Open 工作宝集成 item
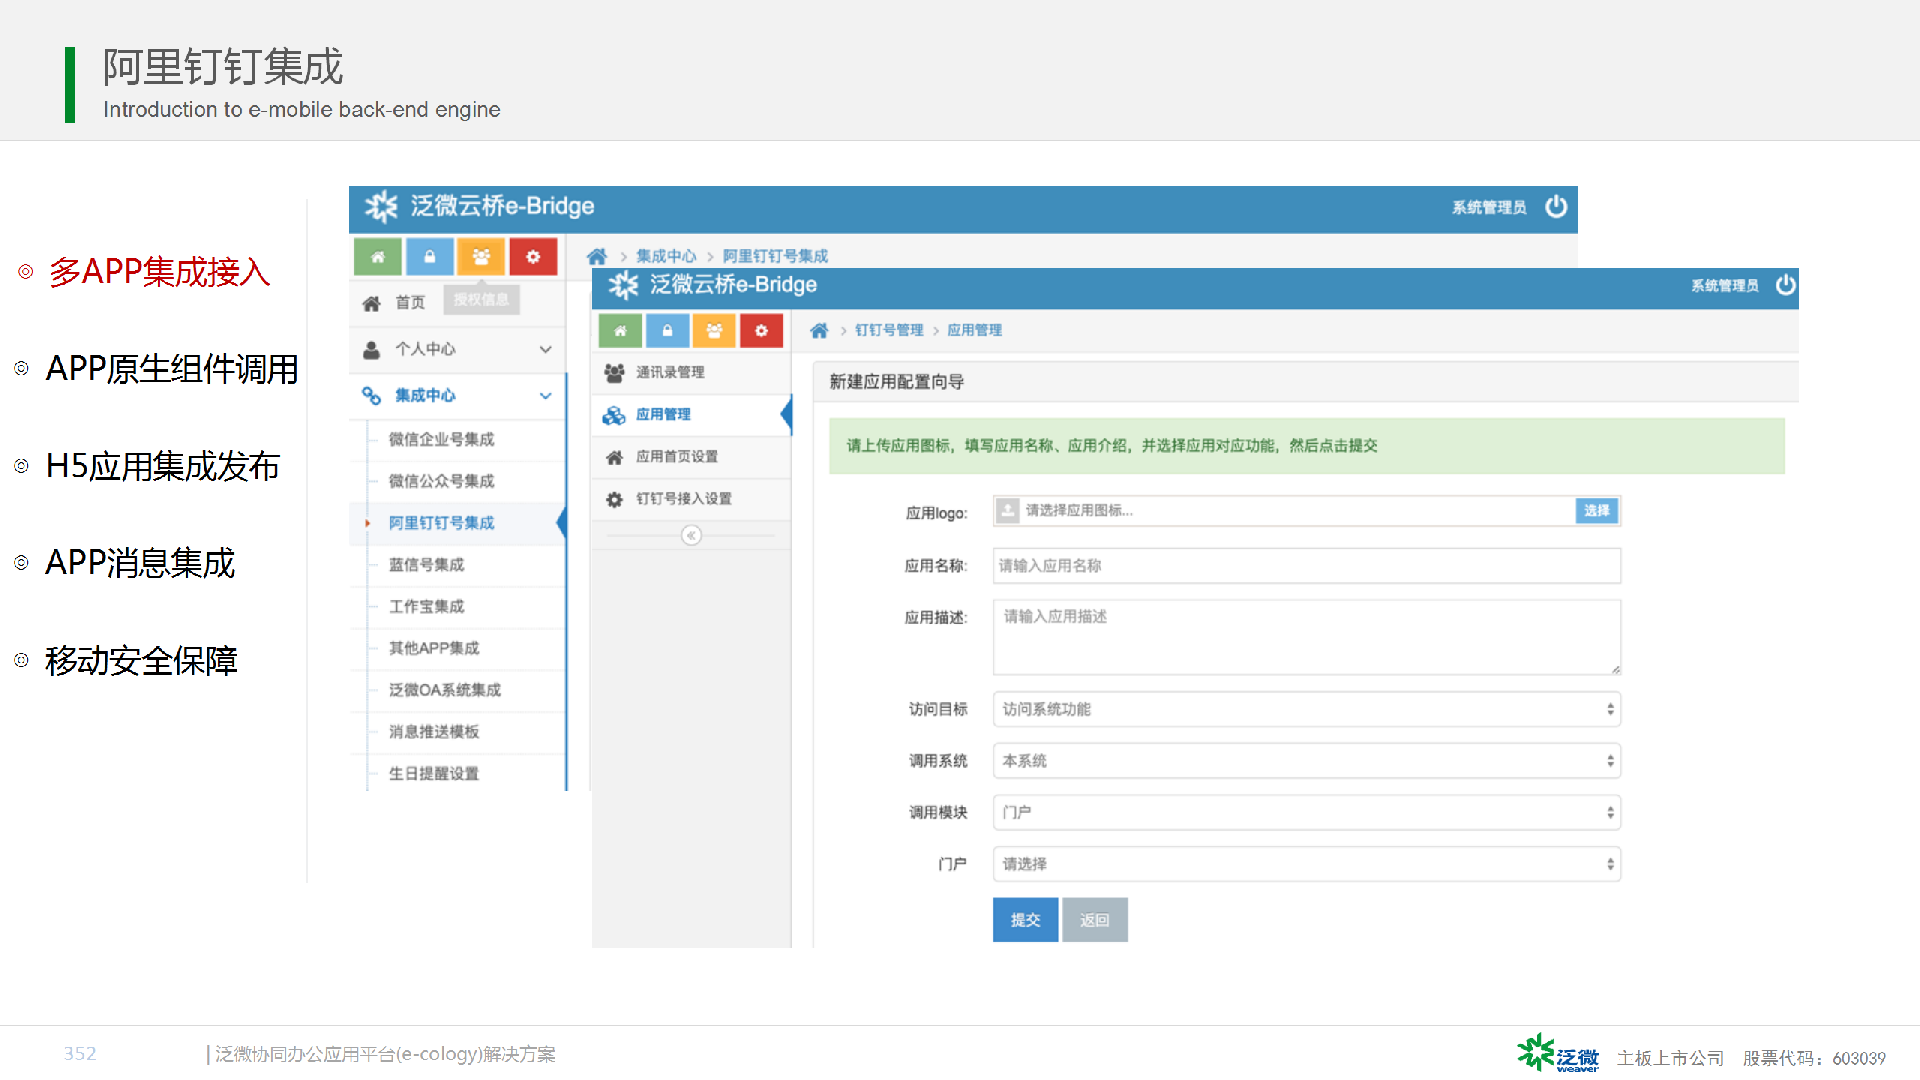This screenshot has height=1080, width=1920. point(426,607)
